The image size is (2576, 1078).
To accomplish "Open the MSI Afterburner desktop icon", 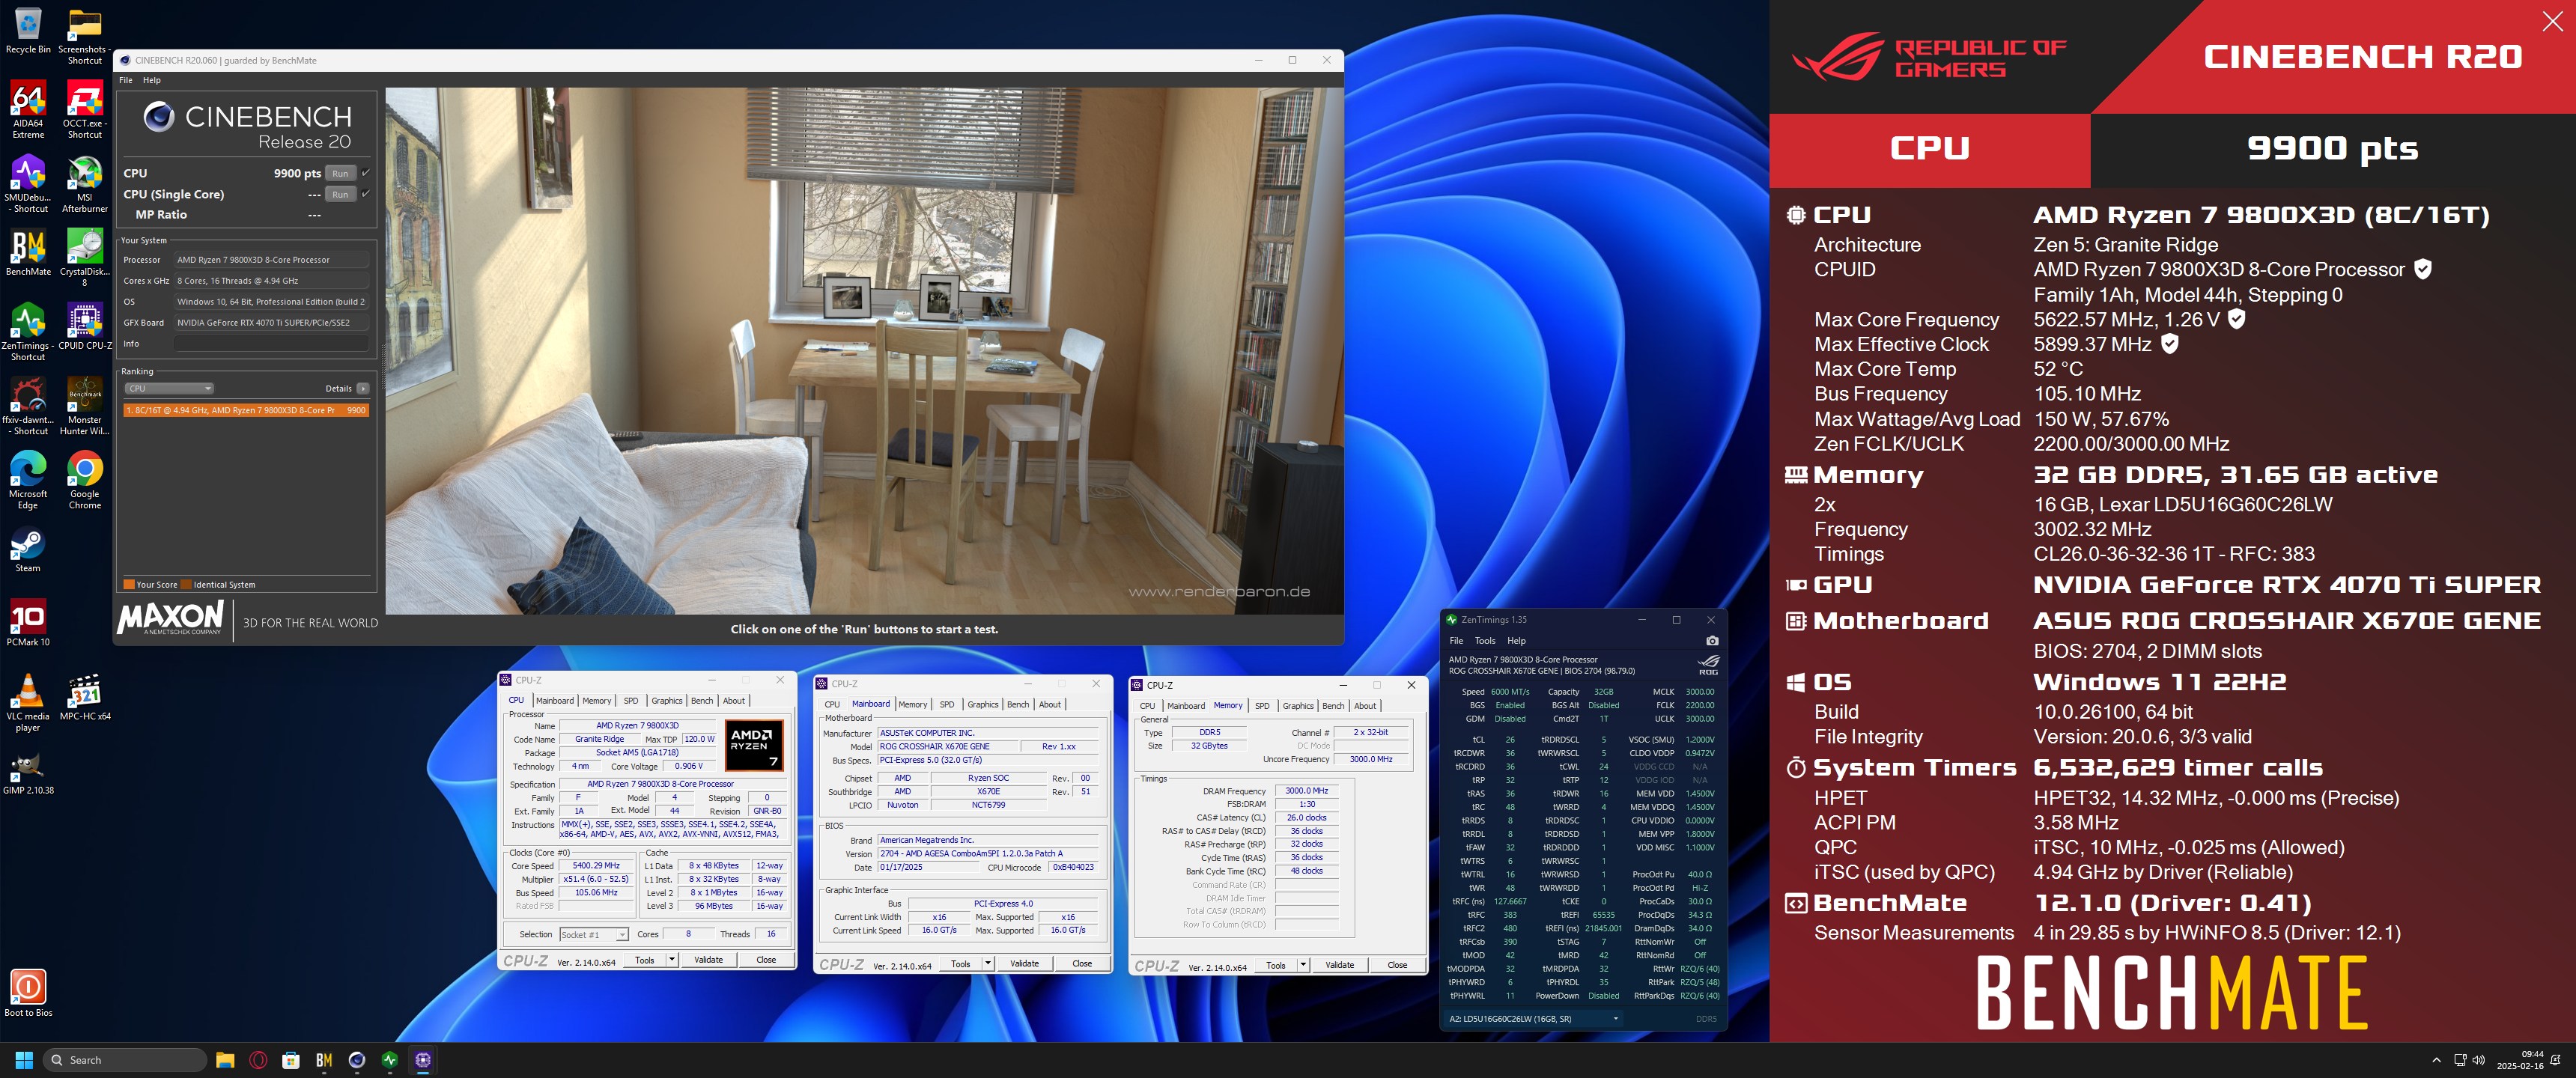I will (85, 184).
